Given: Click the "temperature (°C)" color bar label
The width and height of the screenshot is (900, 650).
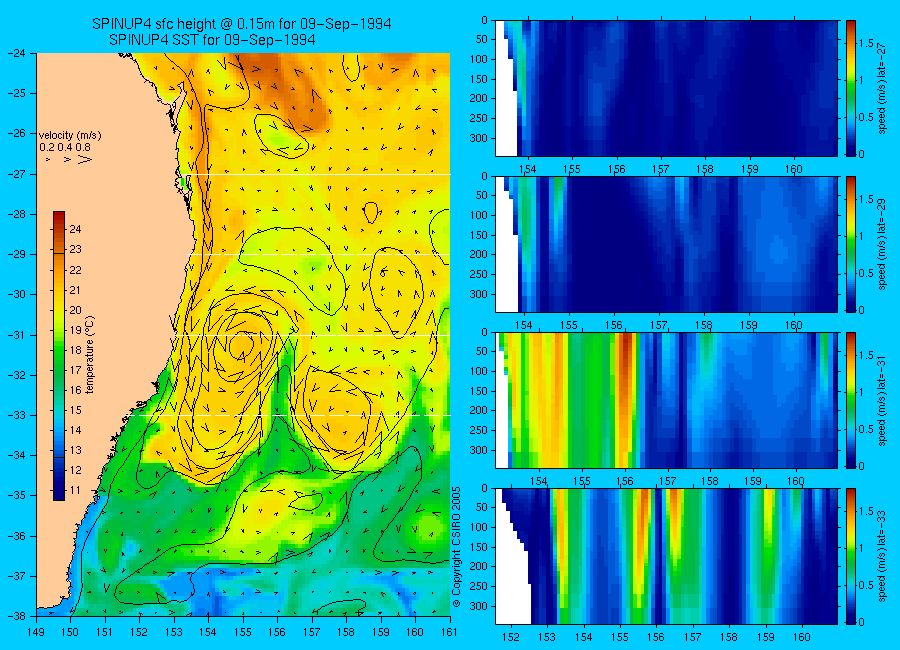Looking at the screenshot, I should point(90,355).
